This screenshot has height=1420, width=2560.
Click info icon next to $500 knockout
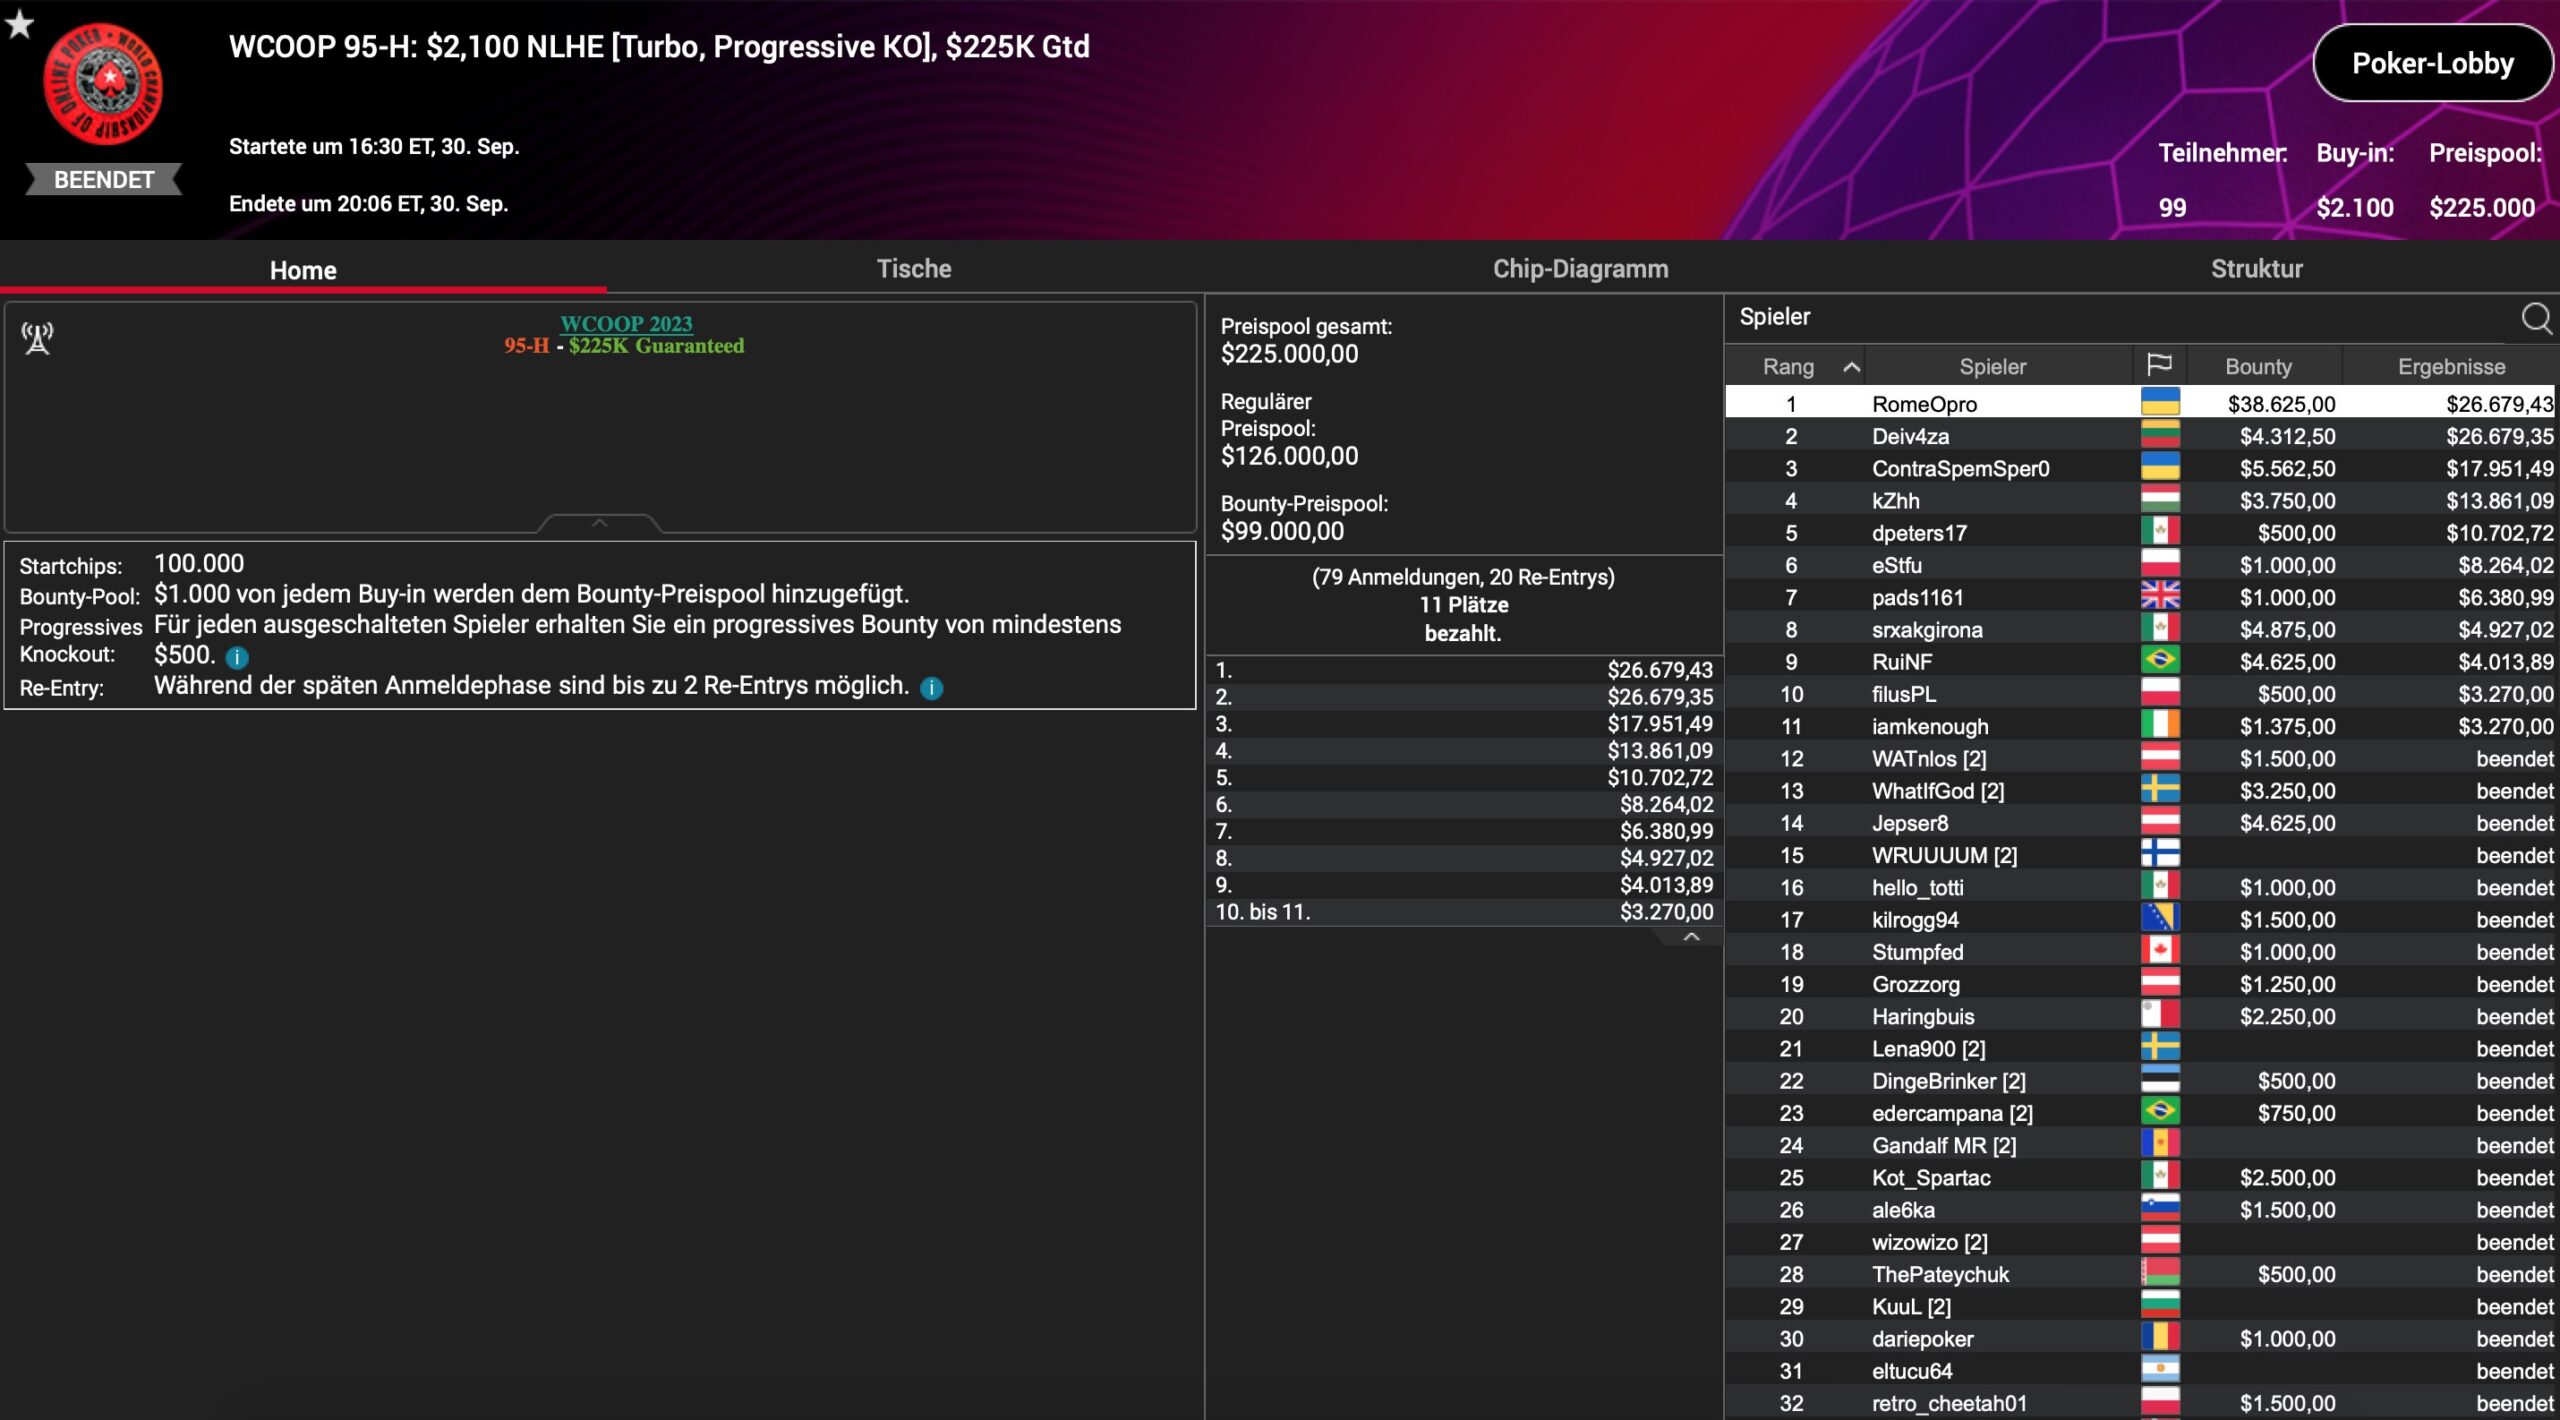pyautogui.click(x=237, y=657)
